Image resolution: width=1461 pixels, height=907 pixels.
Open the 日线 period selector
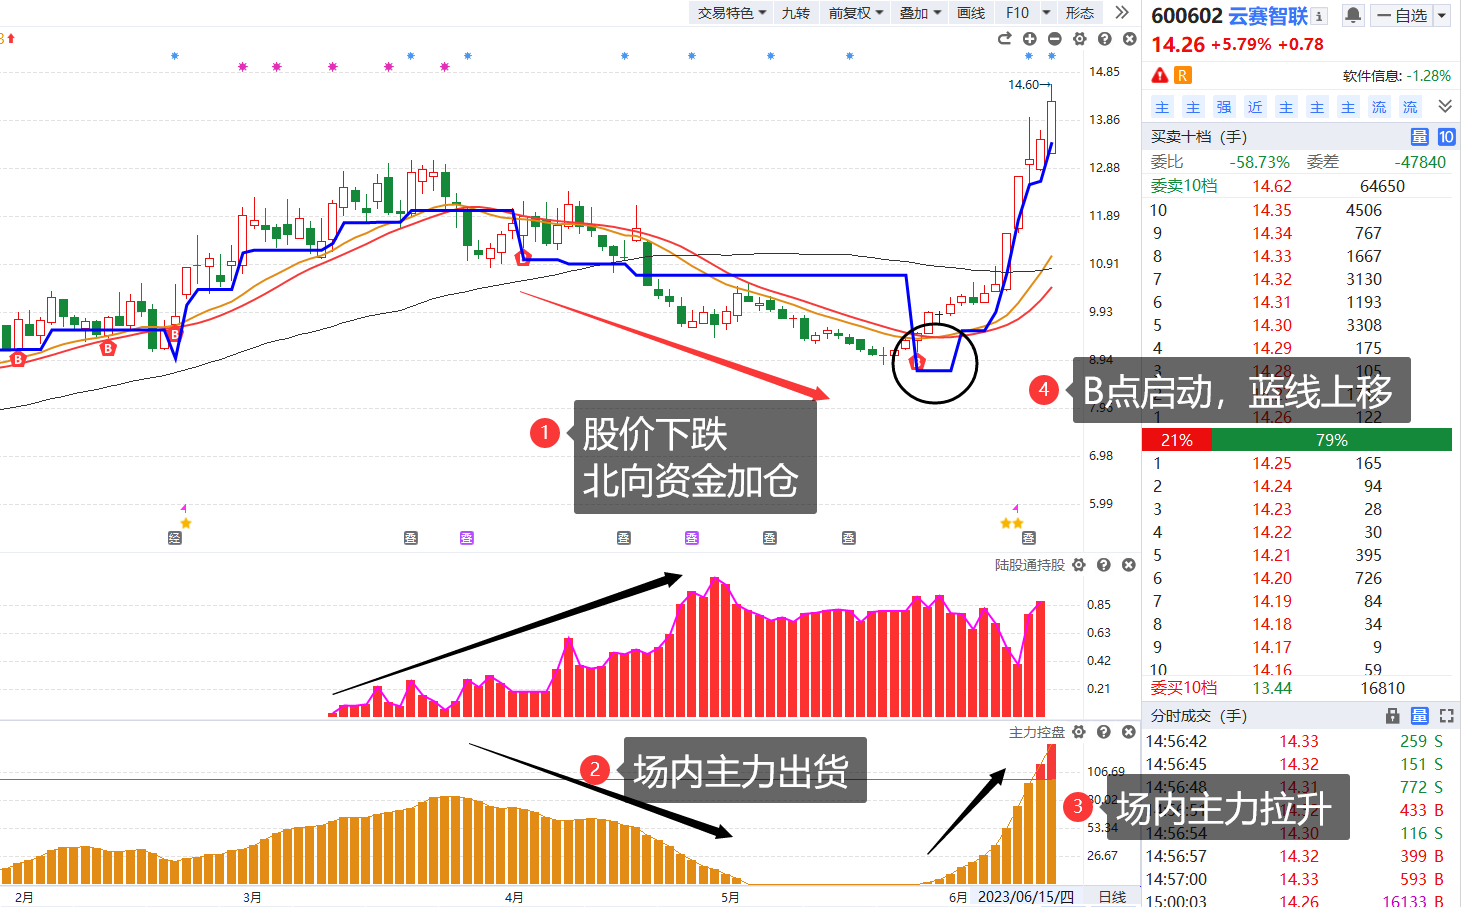coord(1112,897)
